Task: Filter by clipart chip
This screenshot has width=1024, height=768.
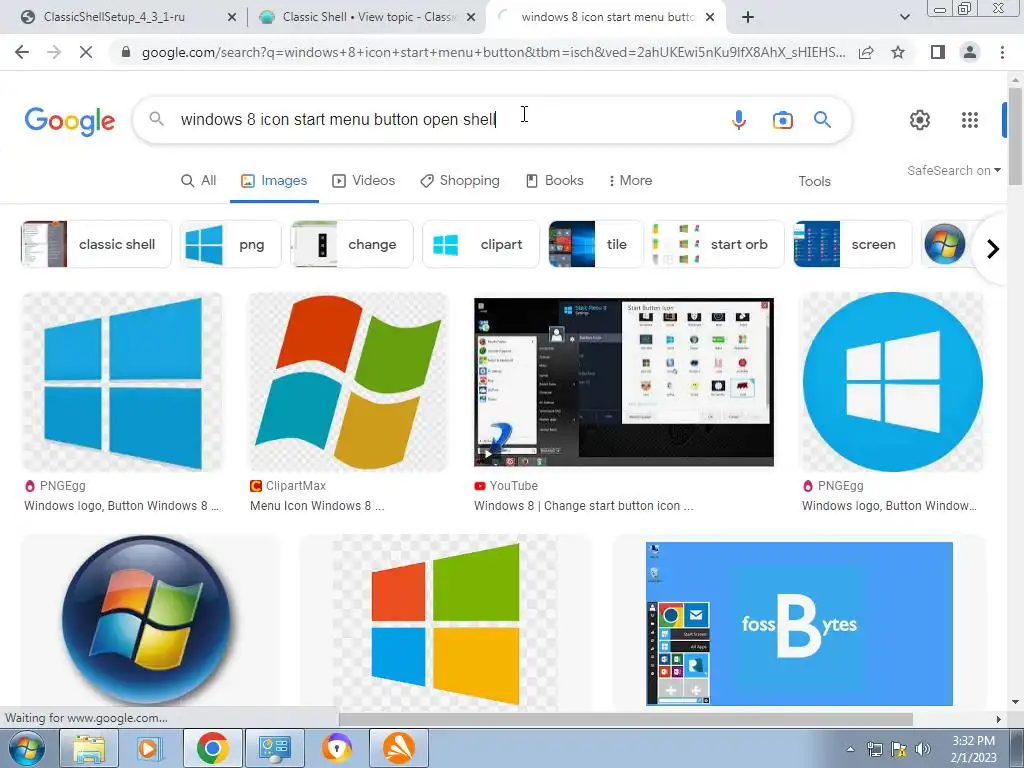Action: pos(481,244)
